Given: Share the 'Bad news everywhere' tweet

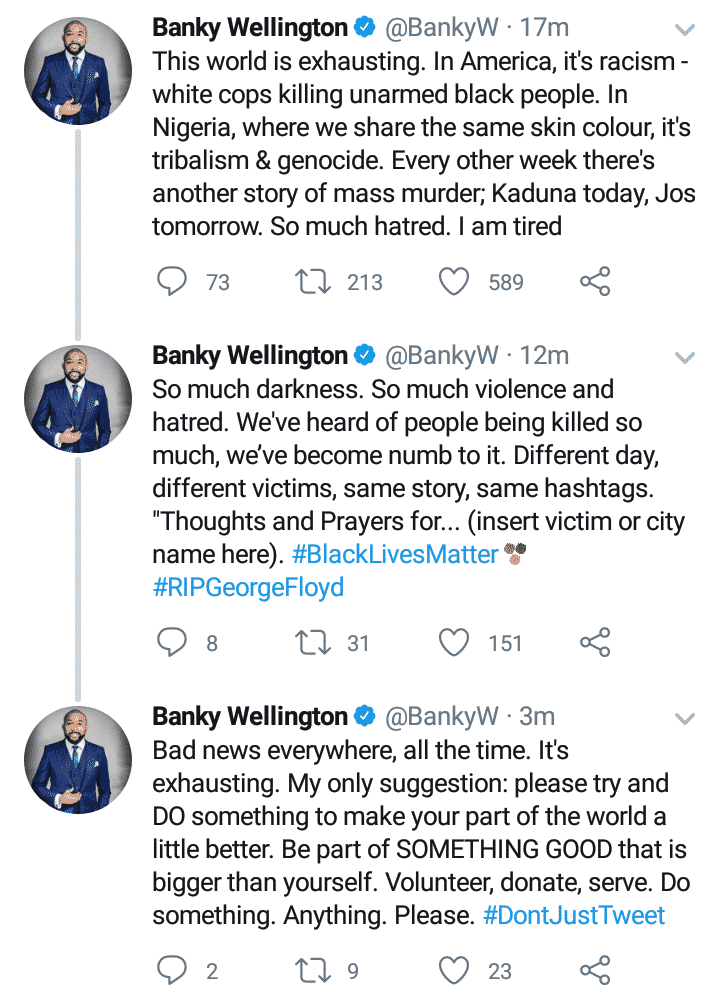Looking at the screenshot, I should point(595,969).
